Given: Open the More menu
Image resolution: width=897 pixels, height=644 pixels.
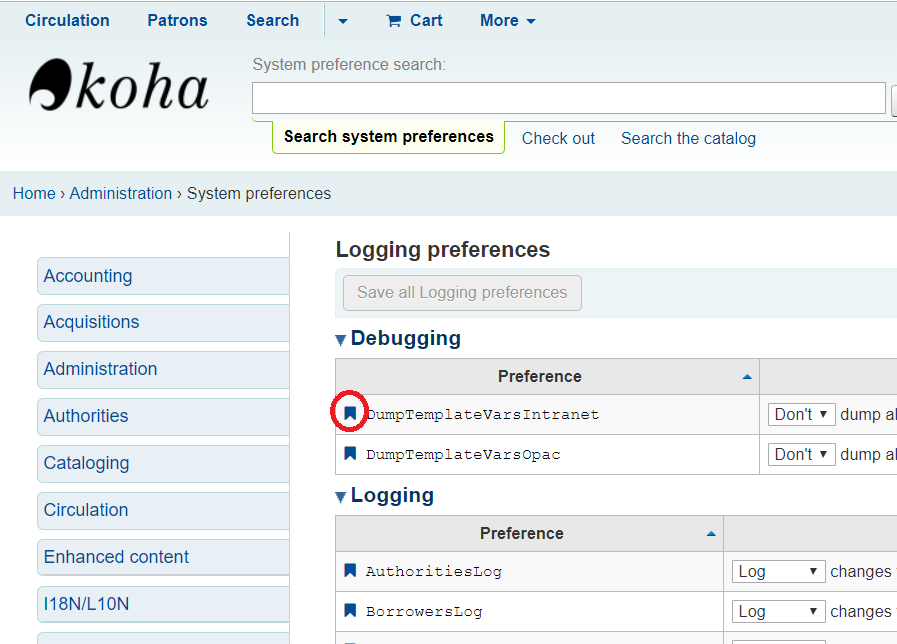Looking at the screenshot, I should [x=507, y=21].
